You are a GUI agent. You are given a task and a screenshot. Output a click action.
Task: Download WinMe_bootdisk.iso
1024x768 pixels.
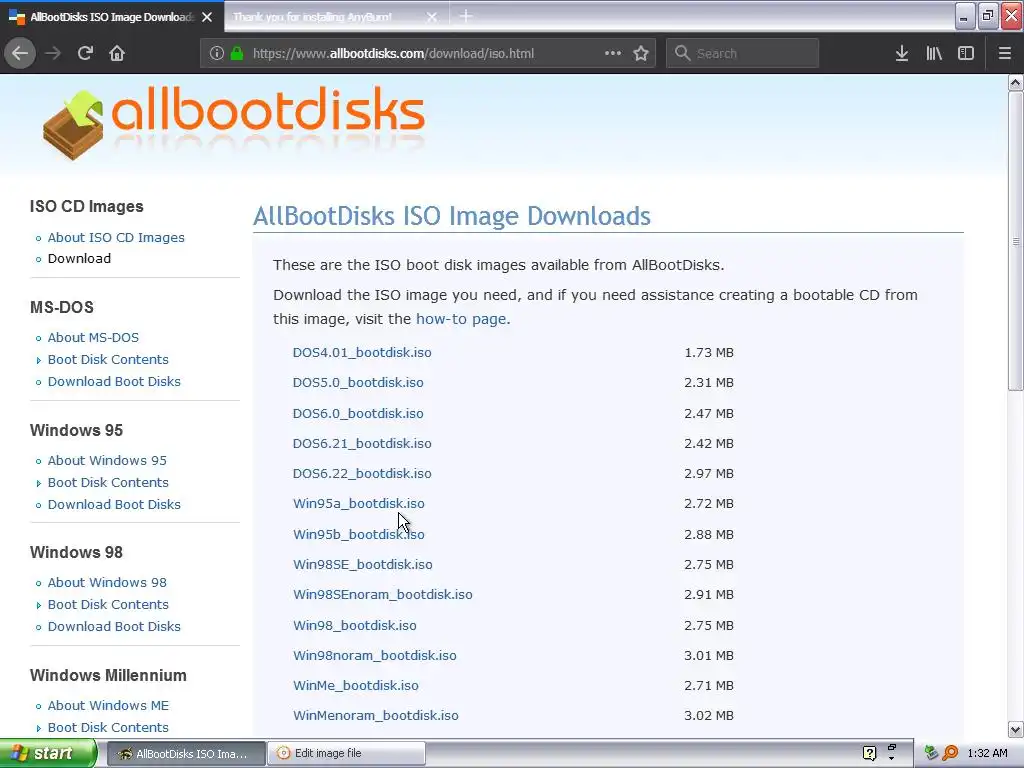356,686
